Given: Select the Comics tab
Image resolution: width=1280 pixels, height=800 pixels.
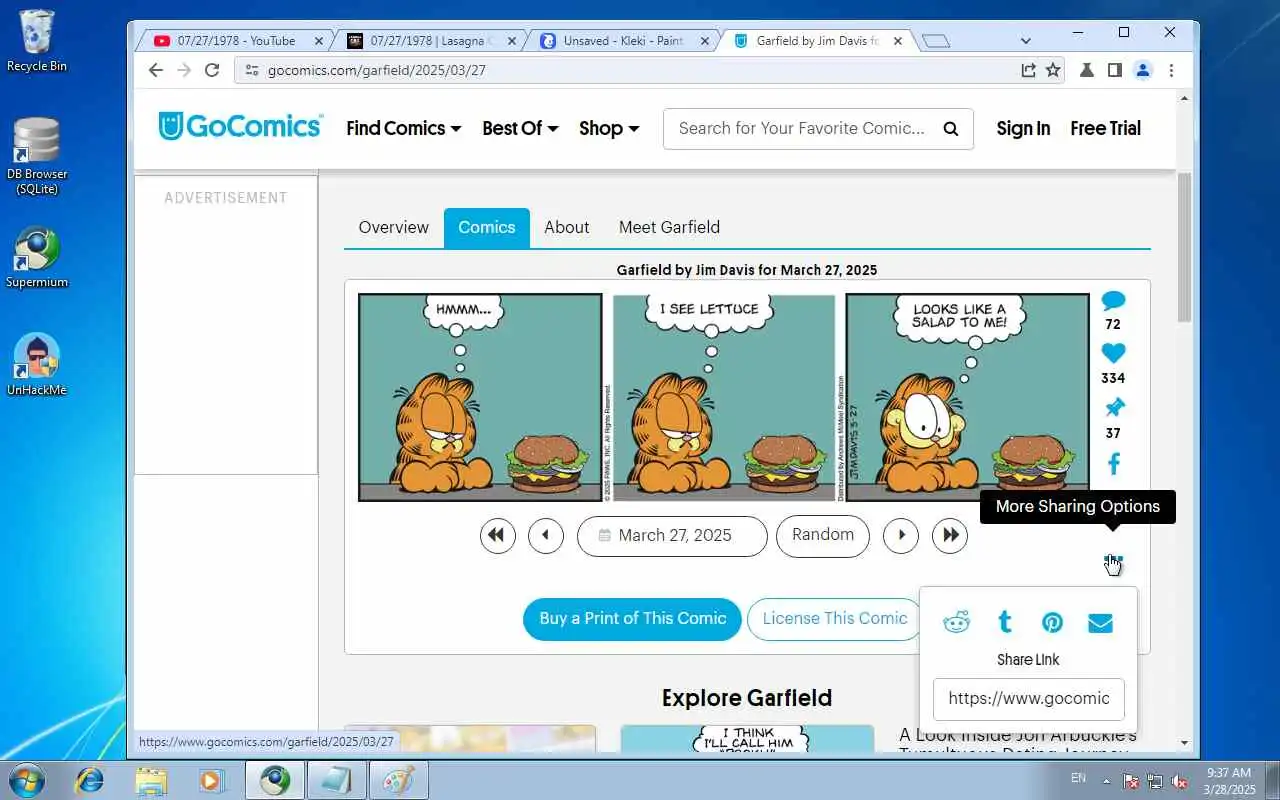Looking at the screenshot, I should [487, 227].
